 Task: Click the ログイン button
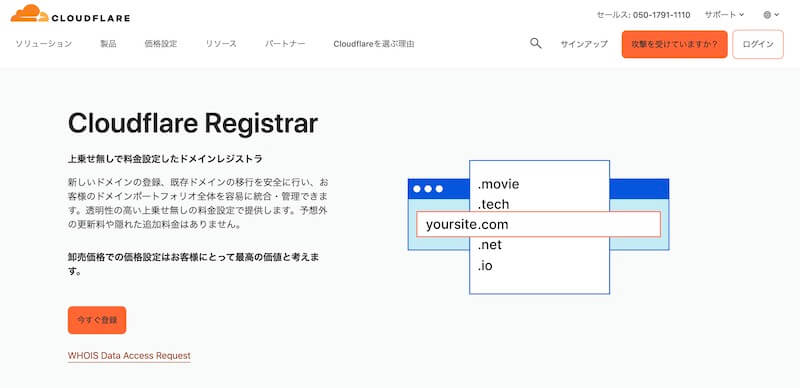point(758,44)
